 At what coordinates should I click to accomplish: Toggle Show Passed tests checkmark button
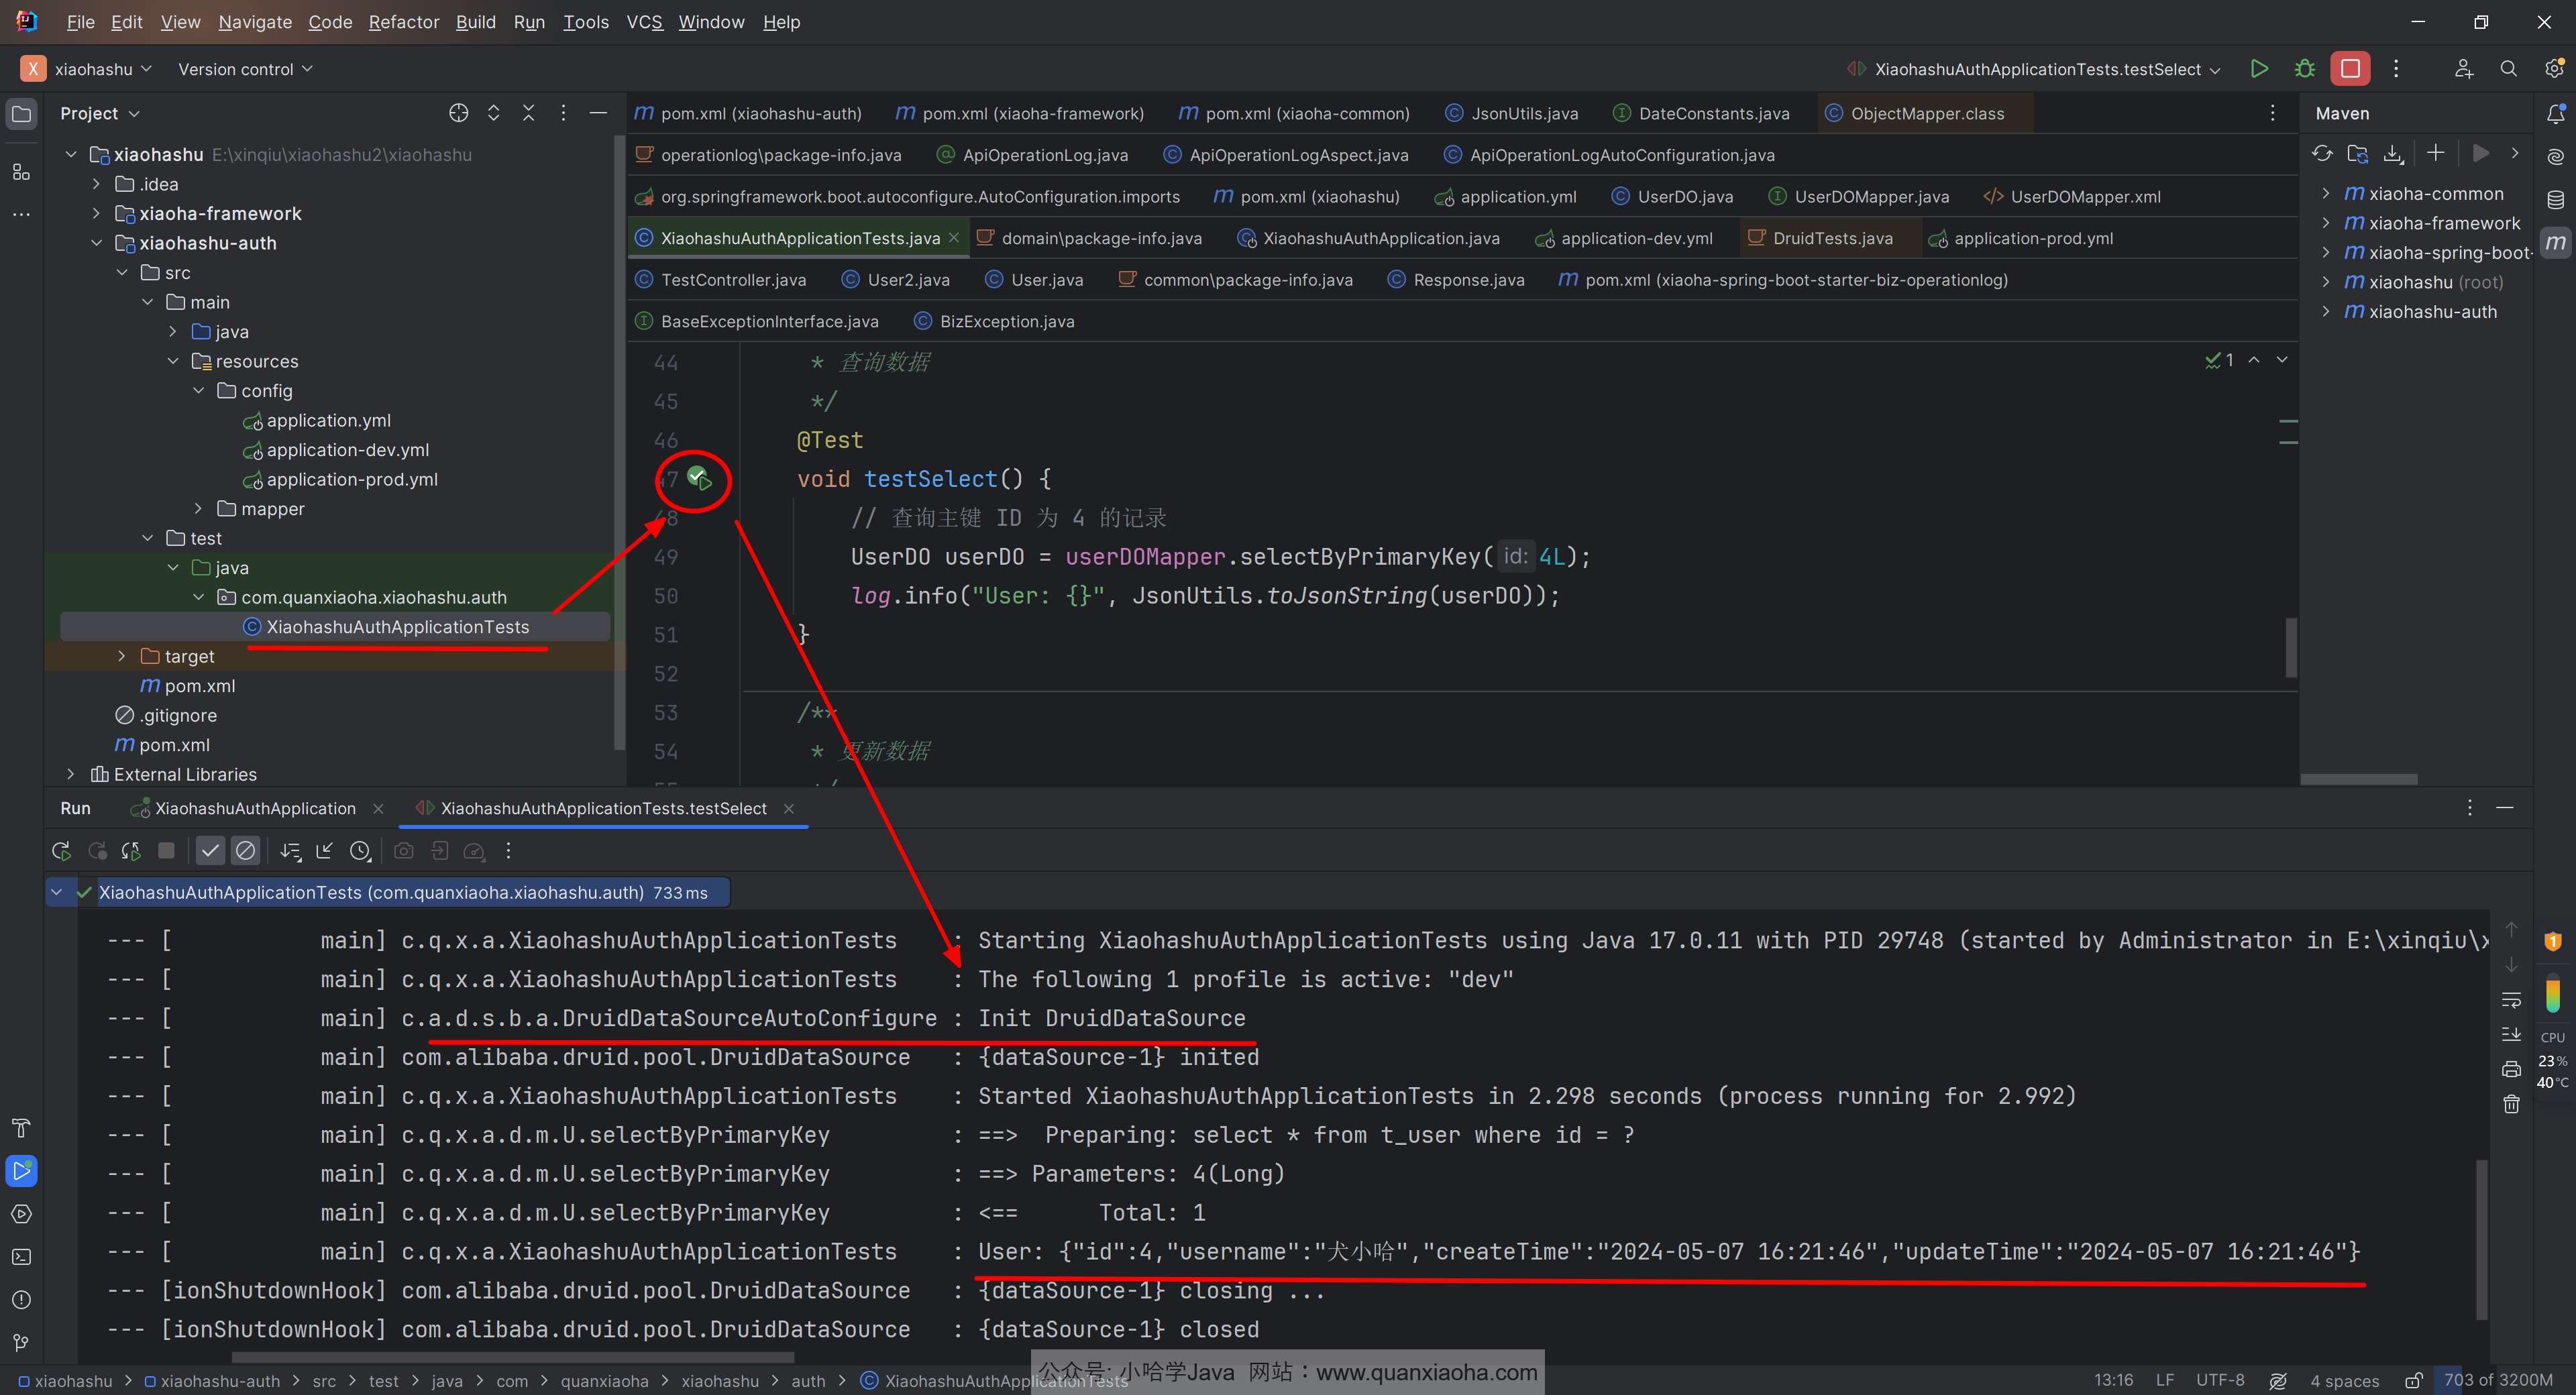[x=209, y=851]
